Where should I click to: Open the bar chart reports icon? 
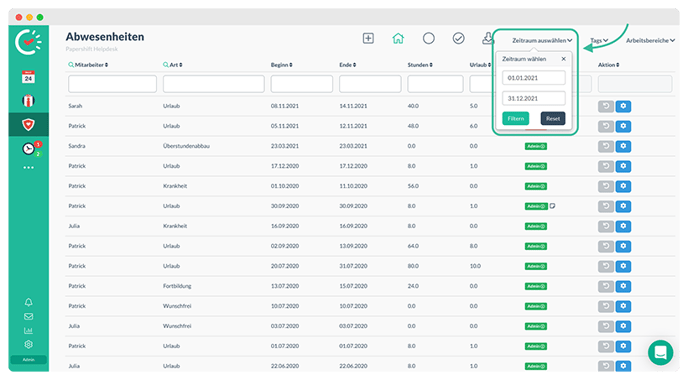coord(28,330)
